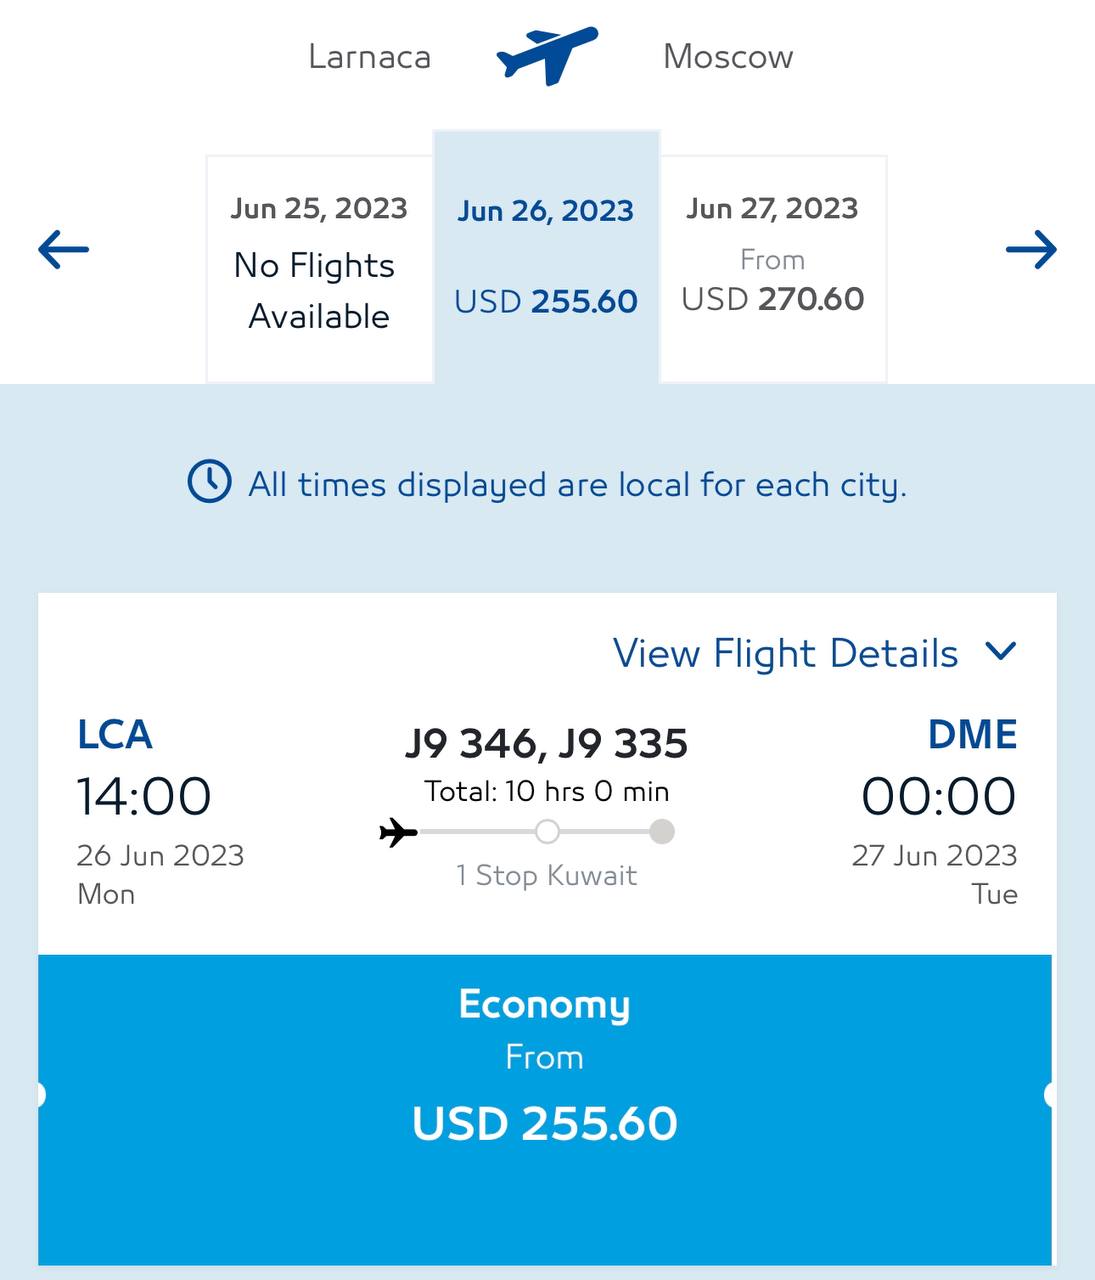Select the Jun 27, 2023 date tab

pos(773,268)
